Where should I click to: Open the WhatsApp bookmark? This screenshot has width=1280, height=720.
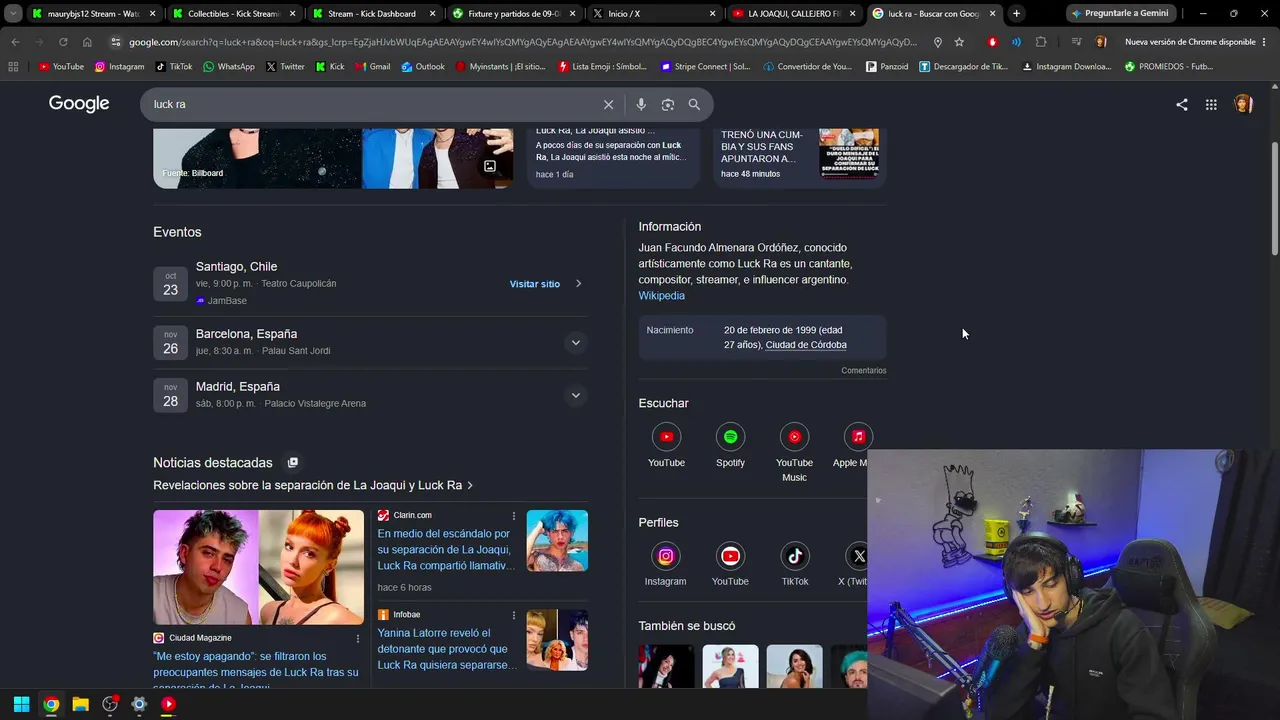pos(228,67)
